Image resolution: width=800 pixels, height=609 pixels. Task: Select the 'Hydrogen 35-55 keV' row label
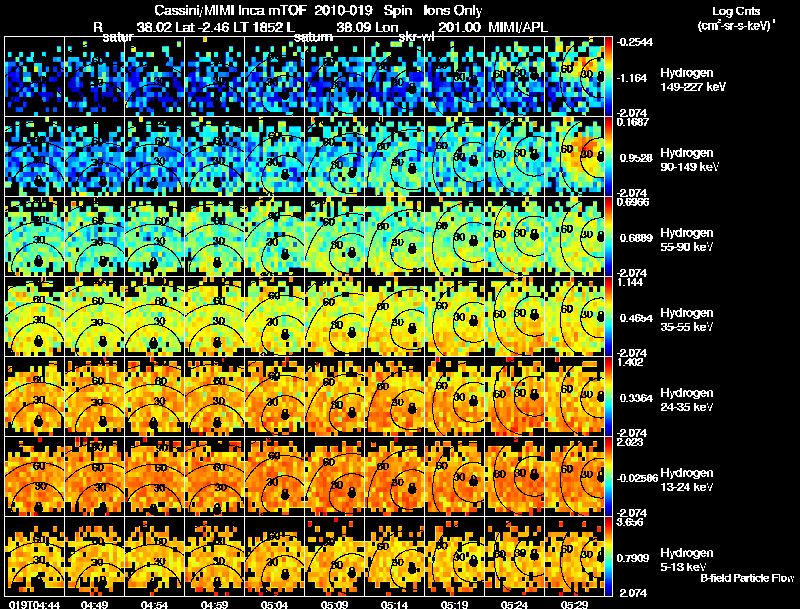click(687, 320)
